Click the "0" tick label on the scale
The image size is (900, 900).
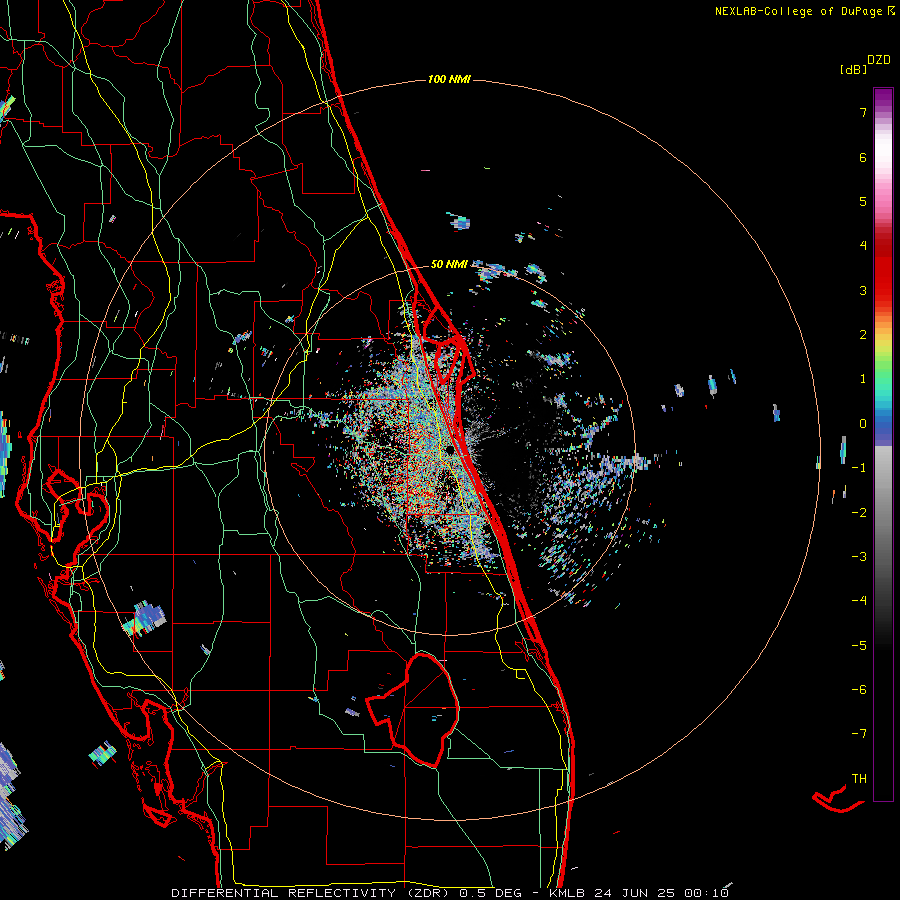[863, 424]
